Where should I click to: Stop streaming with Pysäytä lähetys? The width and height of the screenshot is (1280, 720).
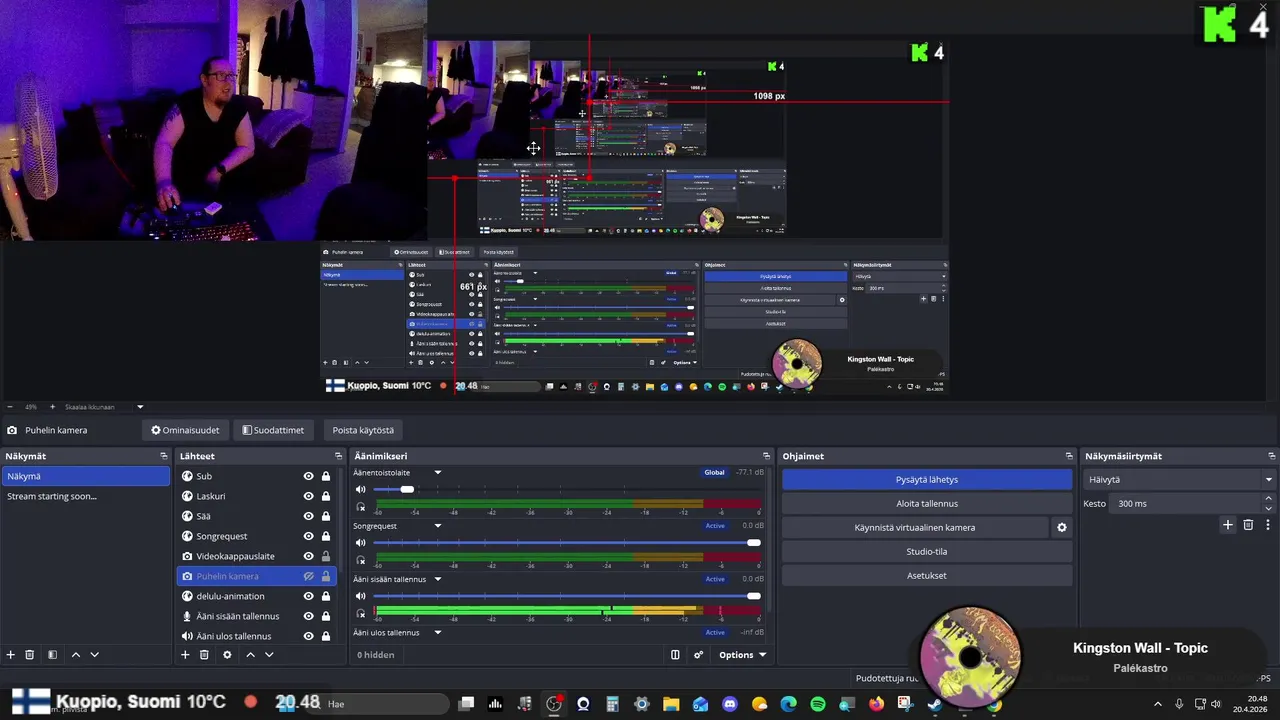click(x=927, y=480)
